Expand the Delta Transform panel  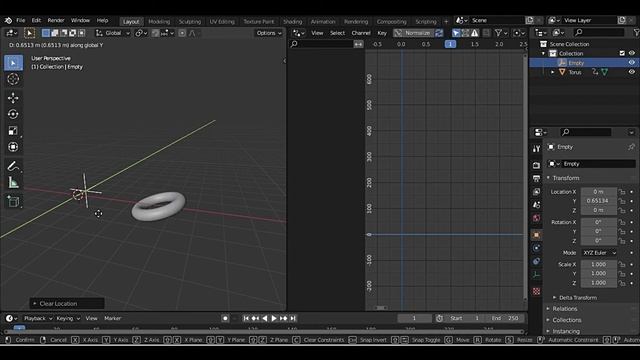(x=577, y=298)
